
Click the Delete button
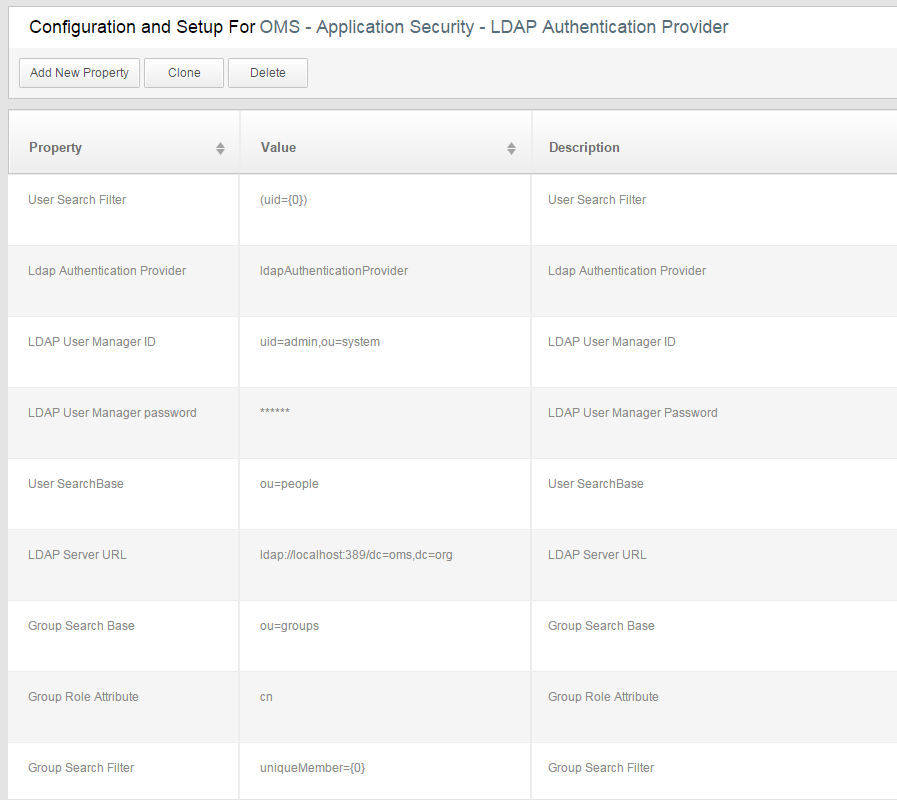click(x=267, y=73)
